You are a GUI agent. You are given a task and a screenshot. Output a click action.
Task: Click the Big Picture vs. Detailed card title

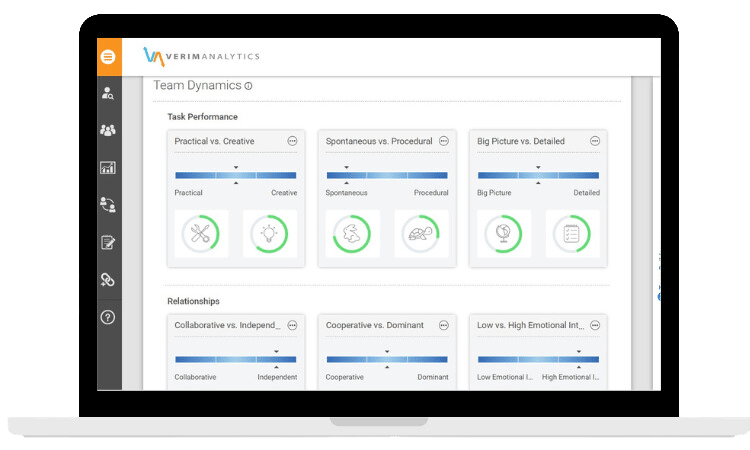(x=520, y=142)
